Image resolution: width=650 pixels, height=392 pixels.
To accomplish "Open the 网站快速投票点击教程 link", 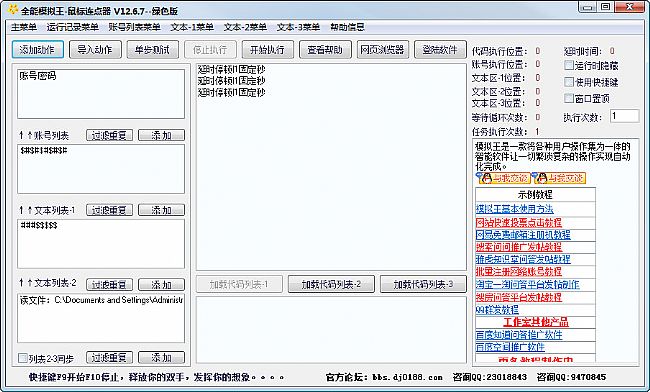I will click(x=519, y=222).
